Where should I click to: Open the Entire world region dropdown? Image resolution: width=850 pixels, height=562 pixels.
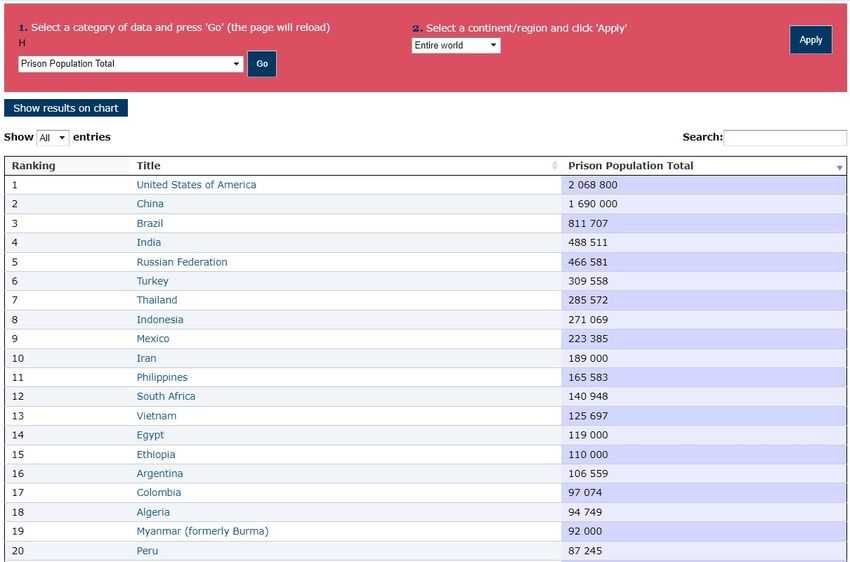(x=456, y=46)
